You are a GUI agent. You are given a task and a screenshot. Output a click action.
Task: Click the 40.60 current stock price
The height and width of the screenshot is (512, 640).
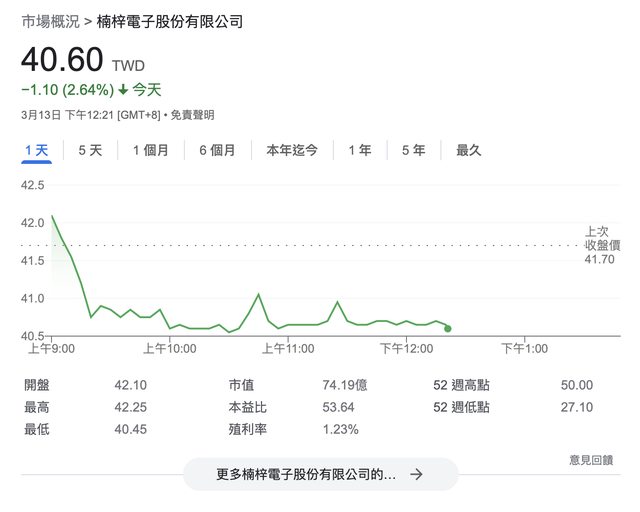coord(62,60)
